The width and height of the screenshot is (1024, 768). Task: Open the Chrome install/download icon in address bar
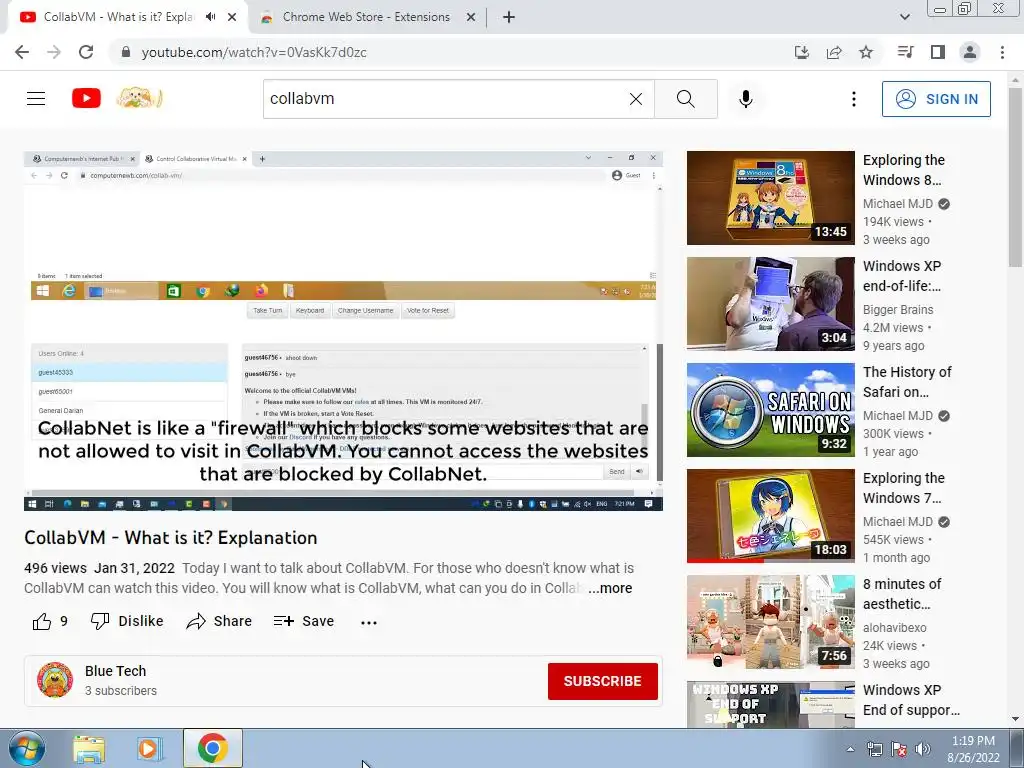tap(802, 52)
